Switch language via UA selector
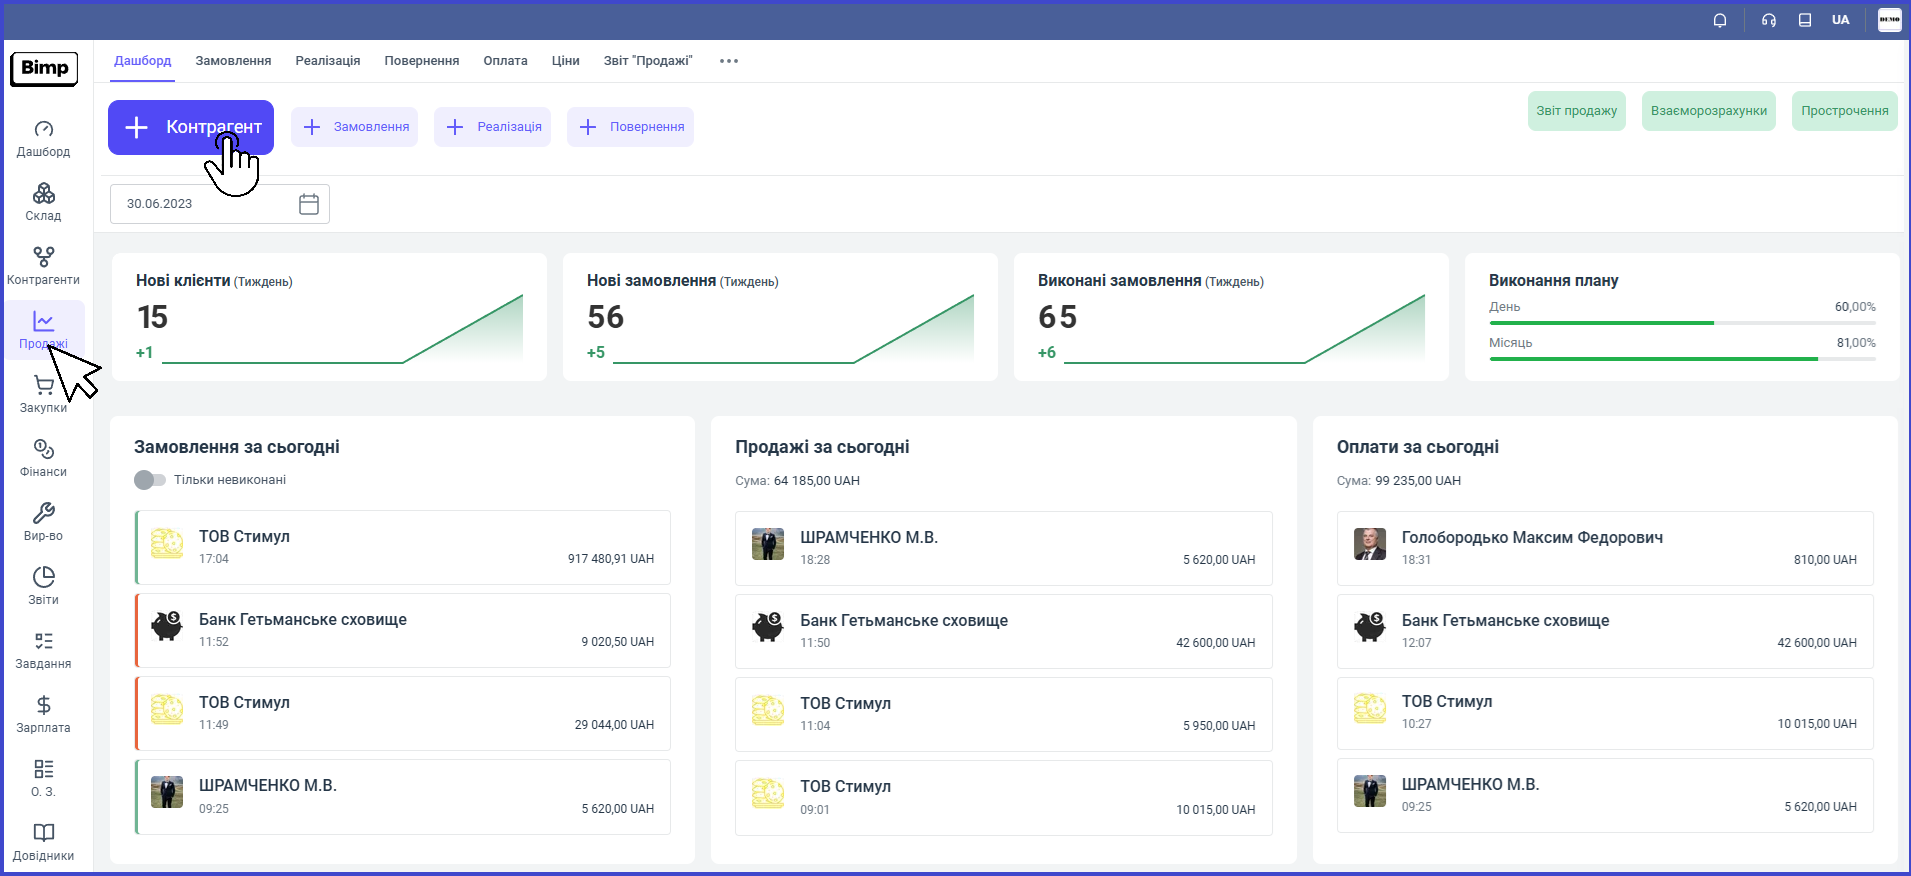The height and width of the screenshot is (876, 1911). click(1840, 20)
